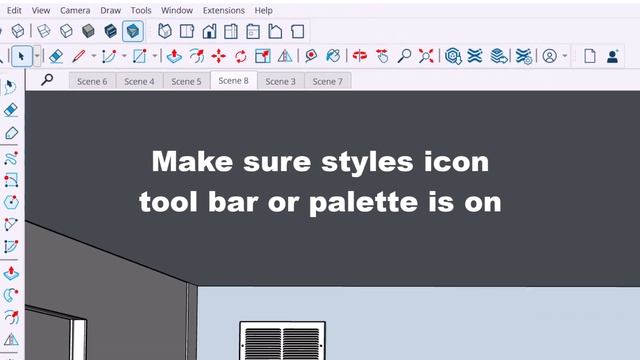Click the Send to LayOut icon
The width and height of the screenshot is (640, 360).
499,56
